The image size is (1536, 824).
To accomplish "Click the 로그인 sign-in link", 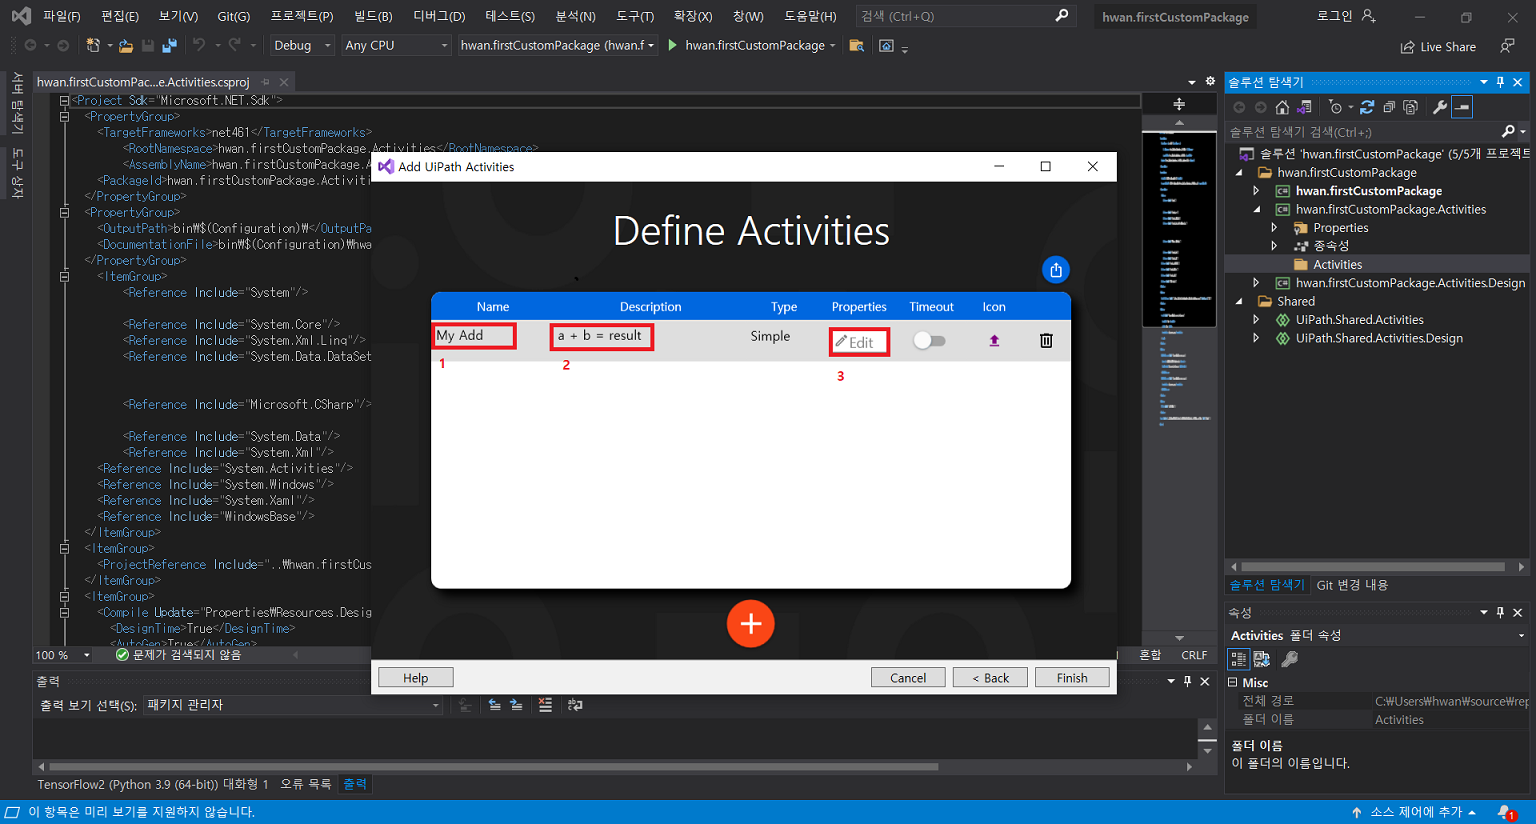I will tap(1346, 16).
